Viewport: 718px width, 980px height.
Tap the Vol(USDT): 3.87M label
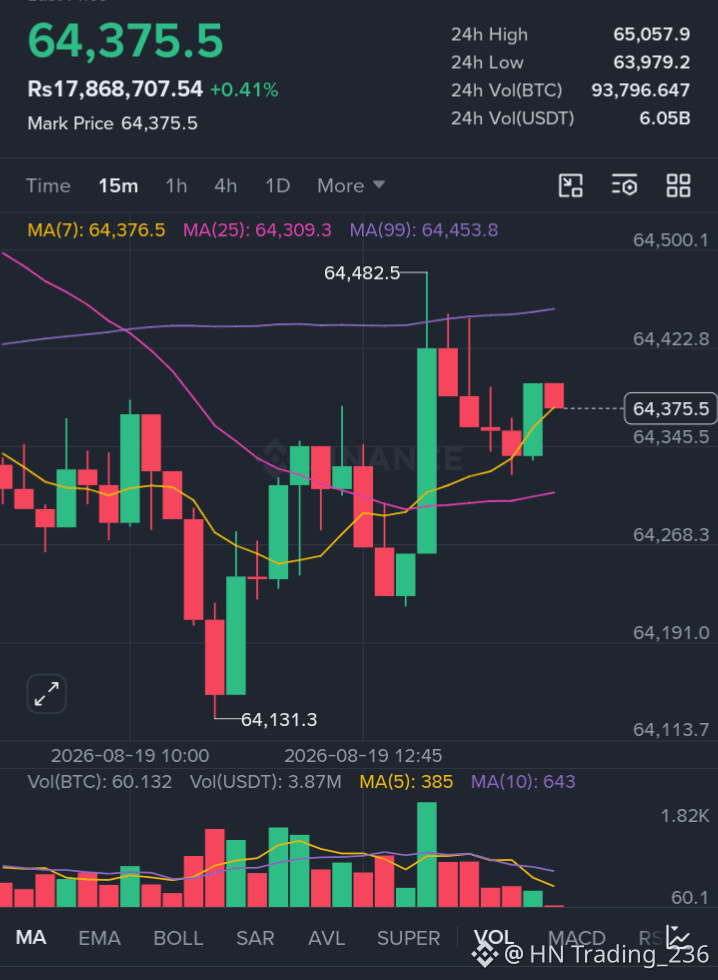pyautogui.click(x=266, y=782)
